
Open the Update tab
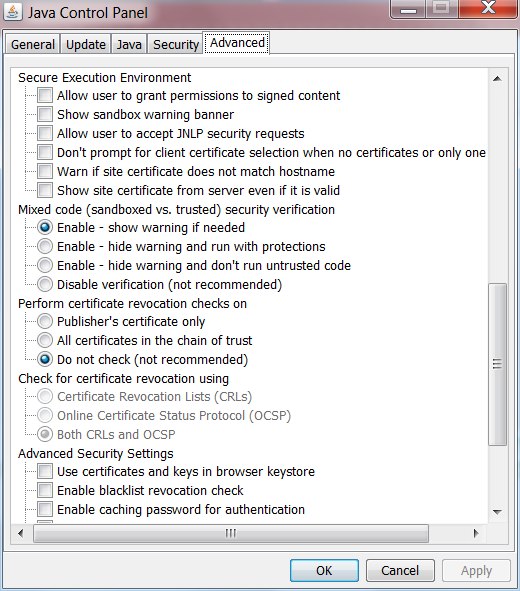coord(86,44)
